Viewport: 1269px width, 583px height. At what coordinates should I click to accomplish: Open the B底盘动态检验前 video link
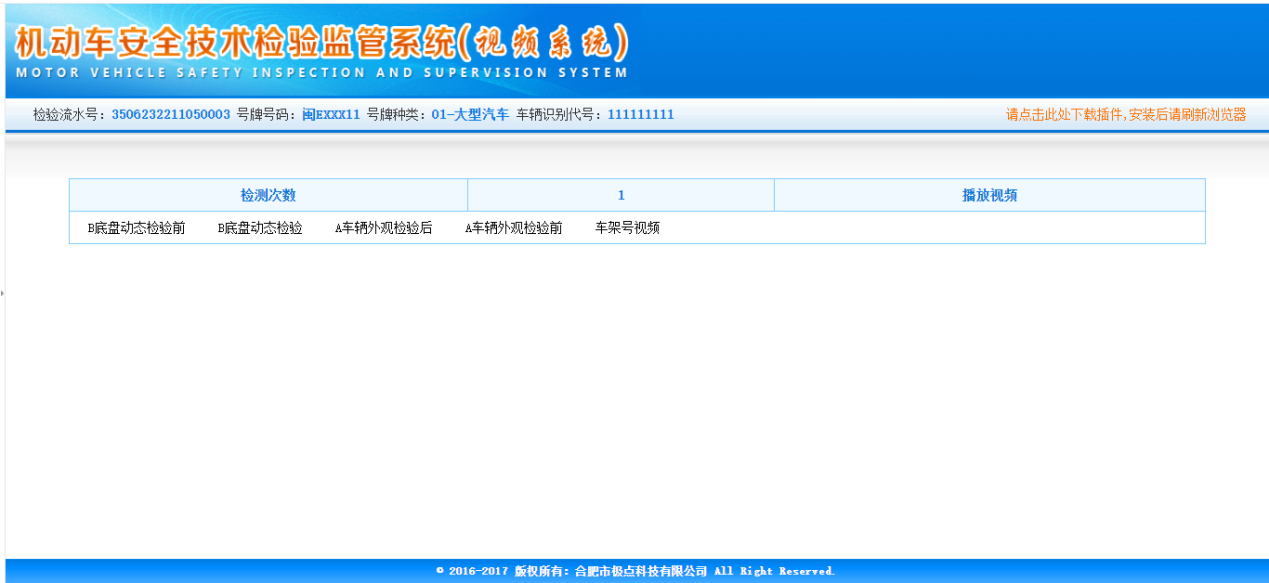coord(136,228)
